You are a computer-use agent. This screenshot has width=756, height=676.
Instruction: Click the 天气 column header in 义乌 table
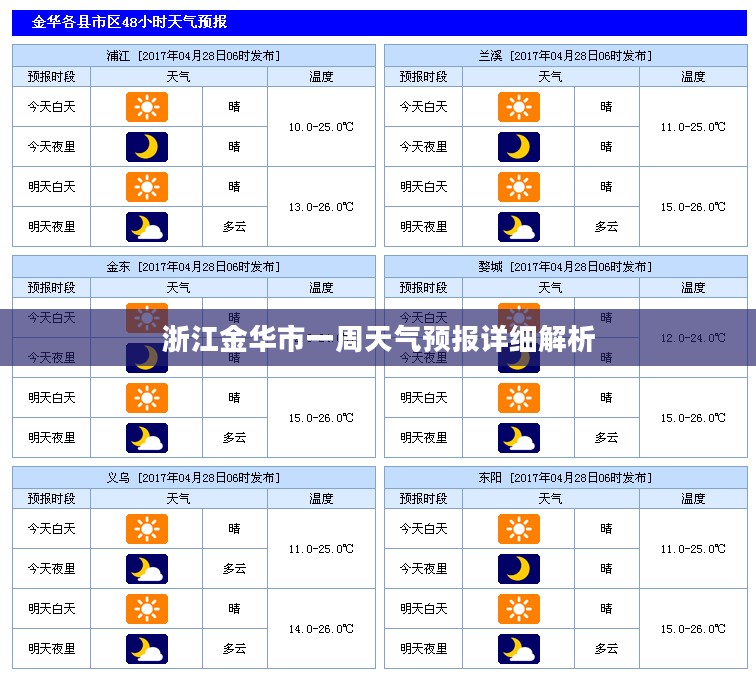pos(178,499)
